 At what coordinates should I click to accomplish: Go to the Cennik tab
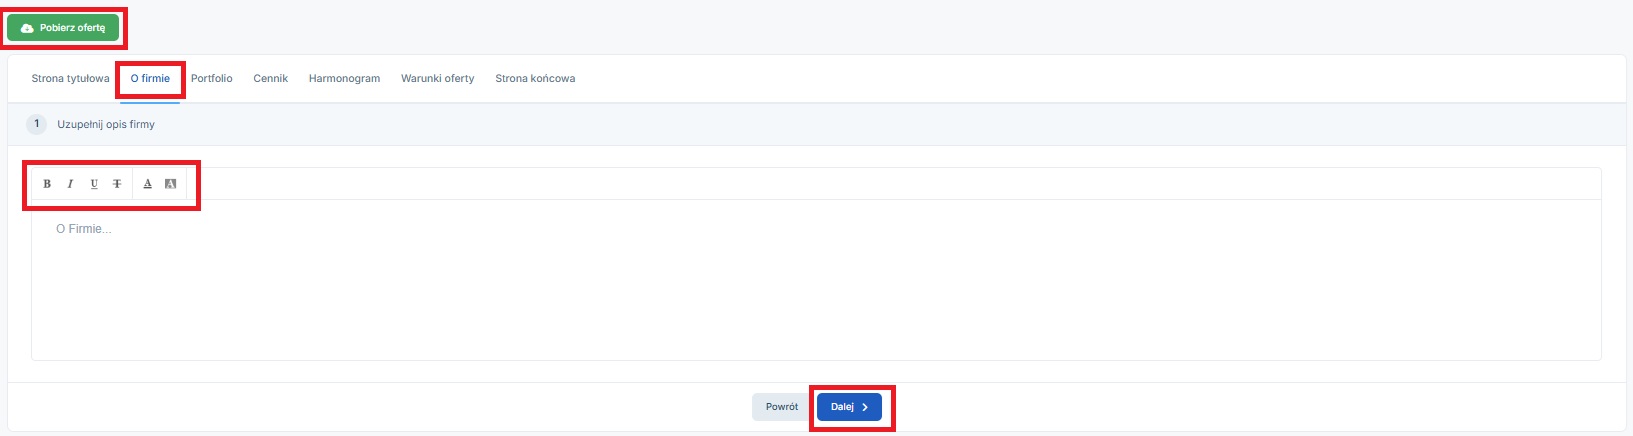tap(270, 78)
